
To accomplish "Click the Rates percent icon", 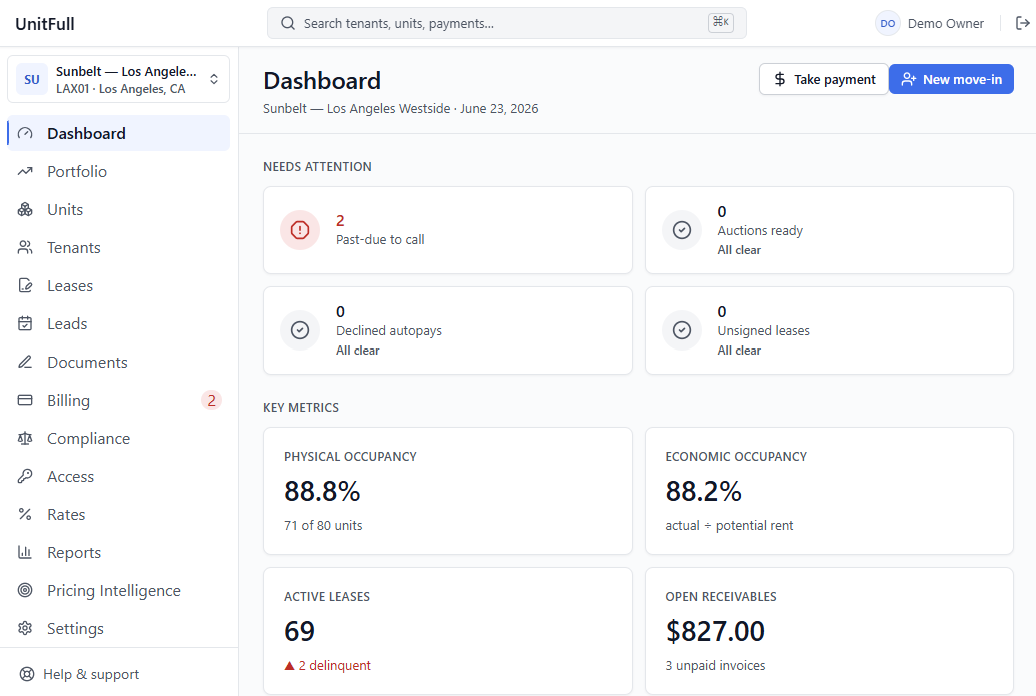I will tap(25, 514).
